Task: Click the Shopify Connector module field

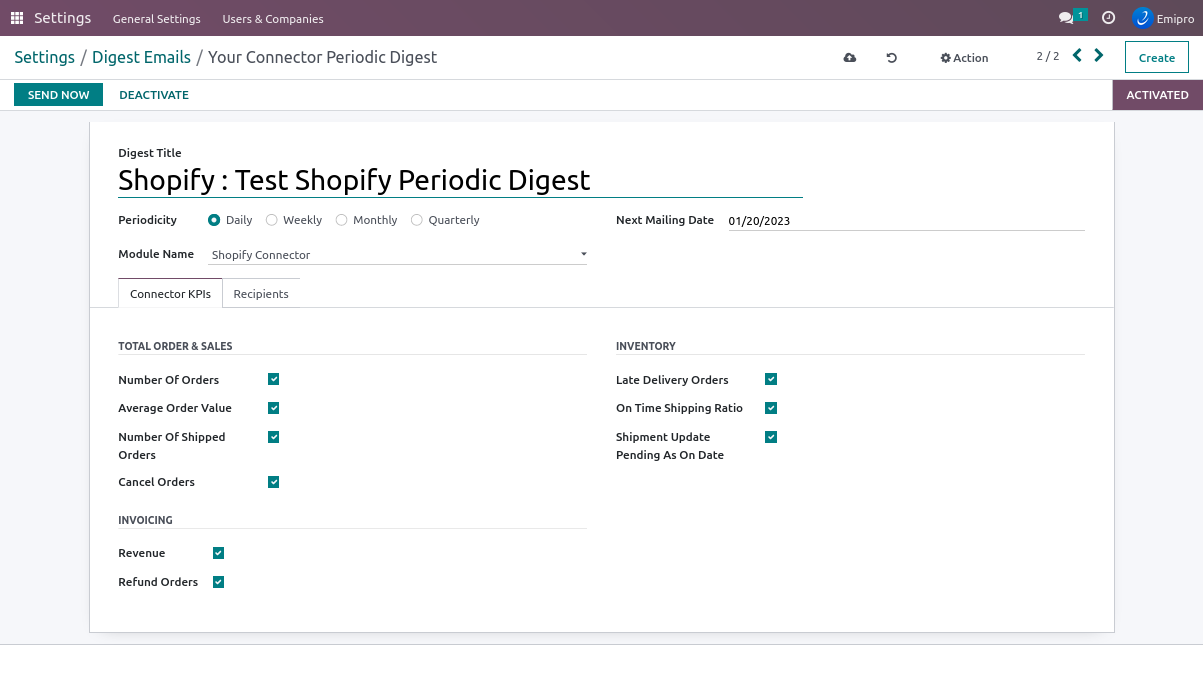Action: 398,255
